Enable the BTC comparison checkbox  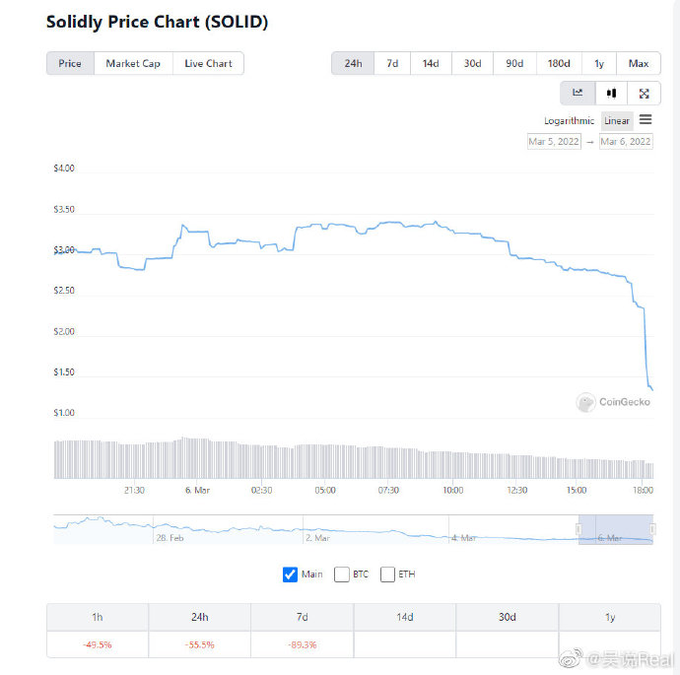pyautogui.click(x=342, y=574)
